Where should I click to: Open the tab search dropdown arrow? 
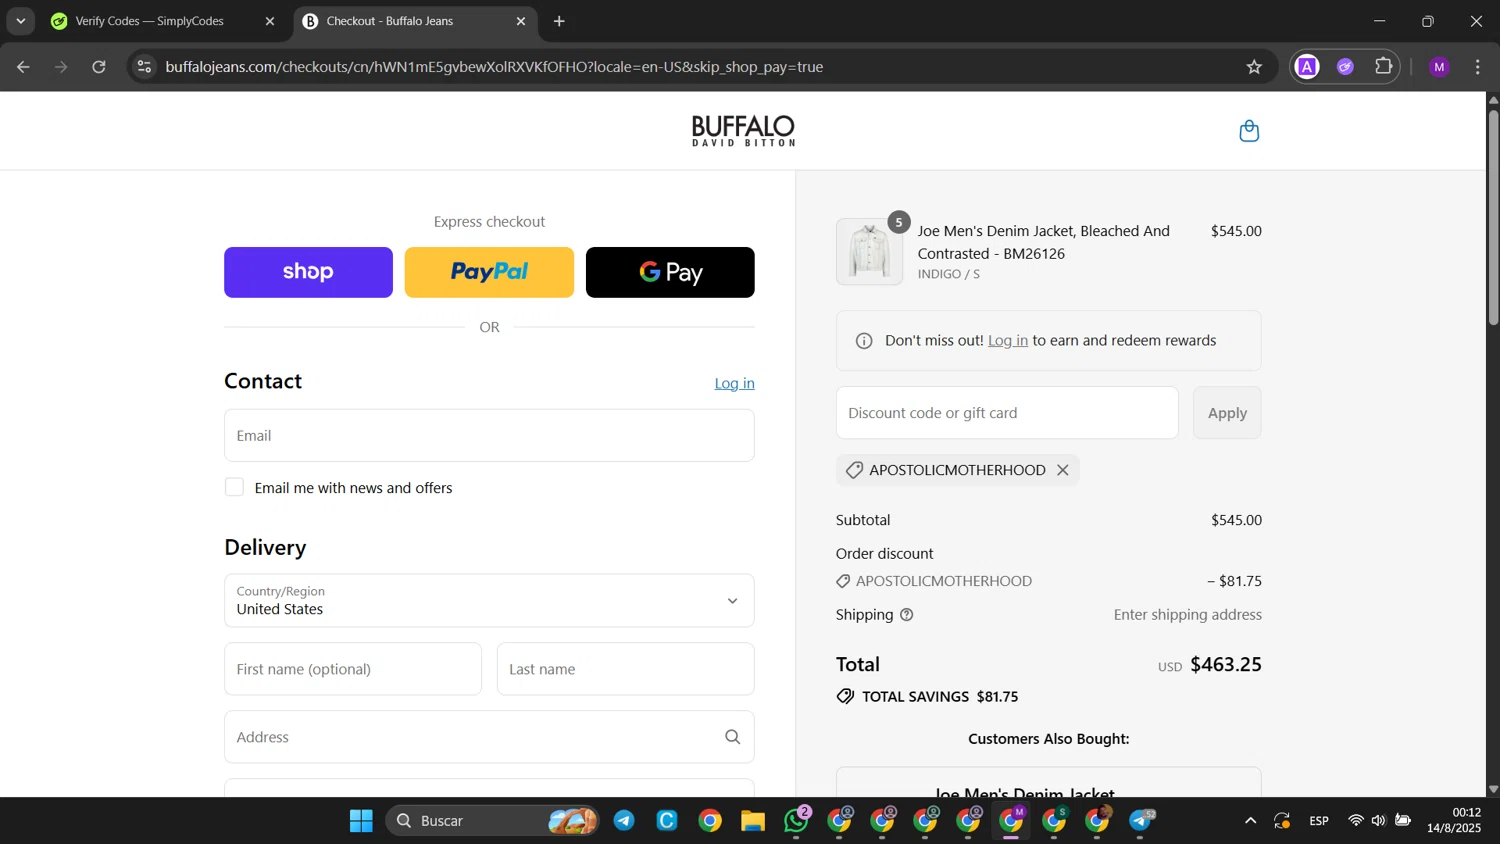pyautogui.click(x=20, y=21)
